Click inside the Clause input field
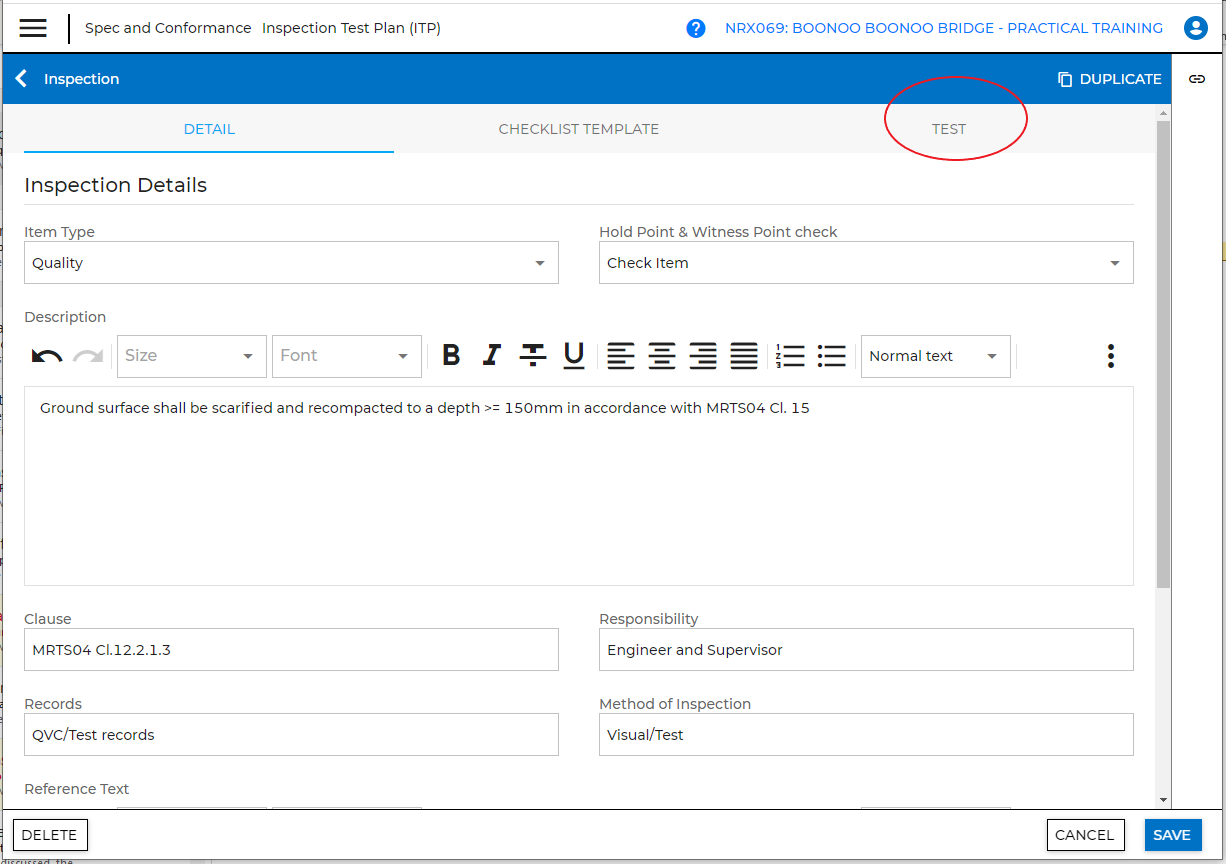Viewport: 1226px width, 864px height. click(291, 649)
